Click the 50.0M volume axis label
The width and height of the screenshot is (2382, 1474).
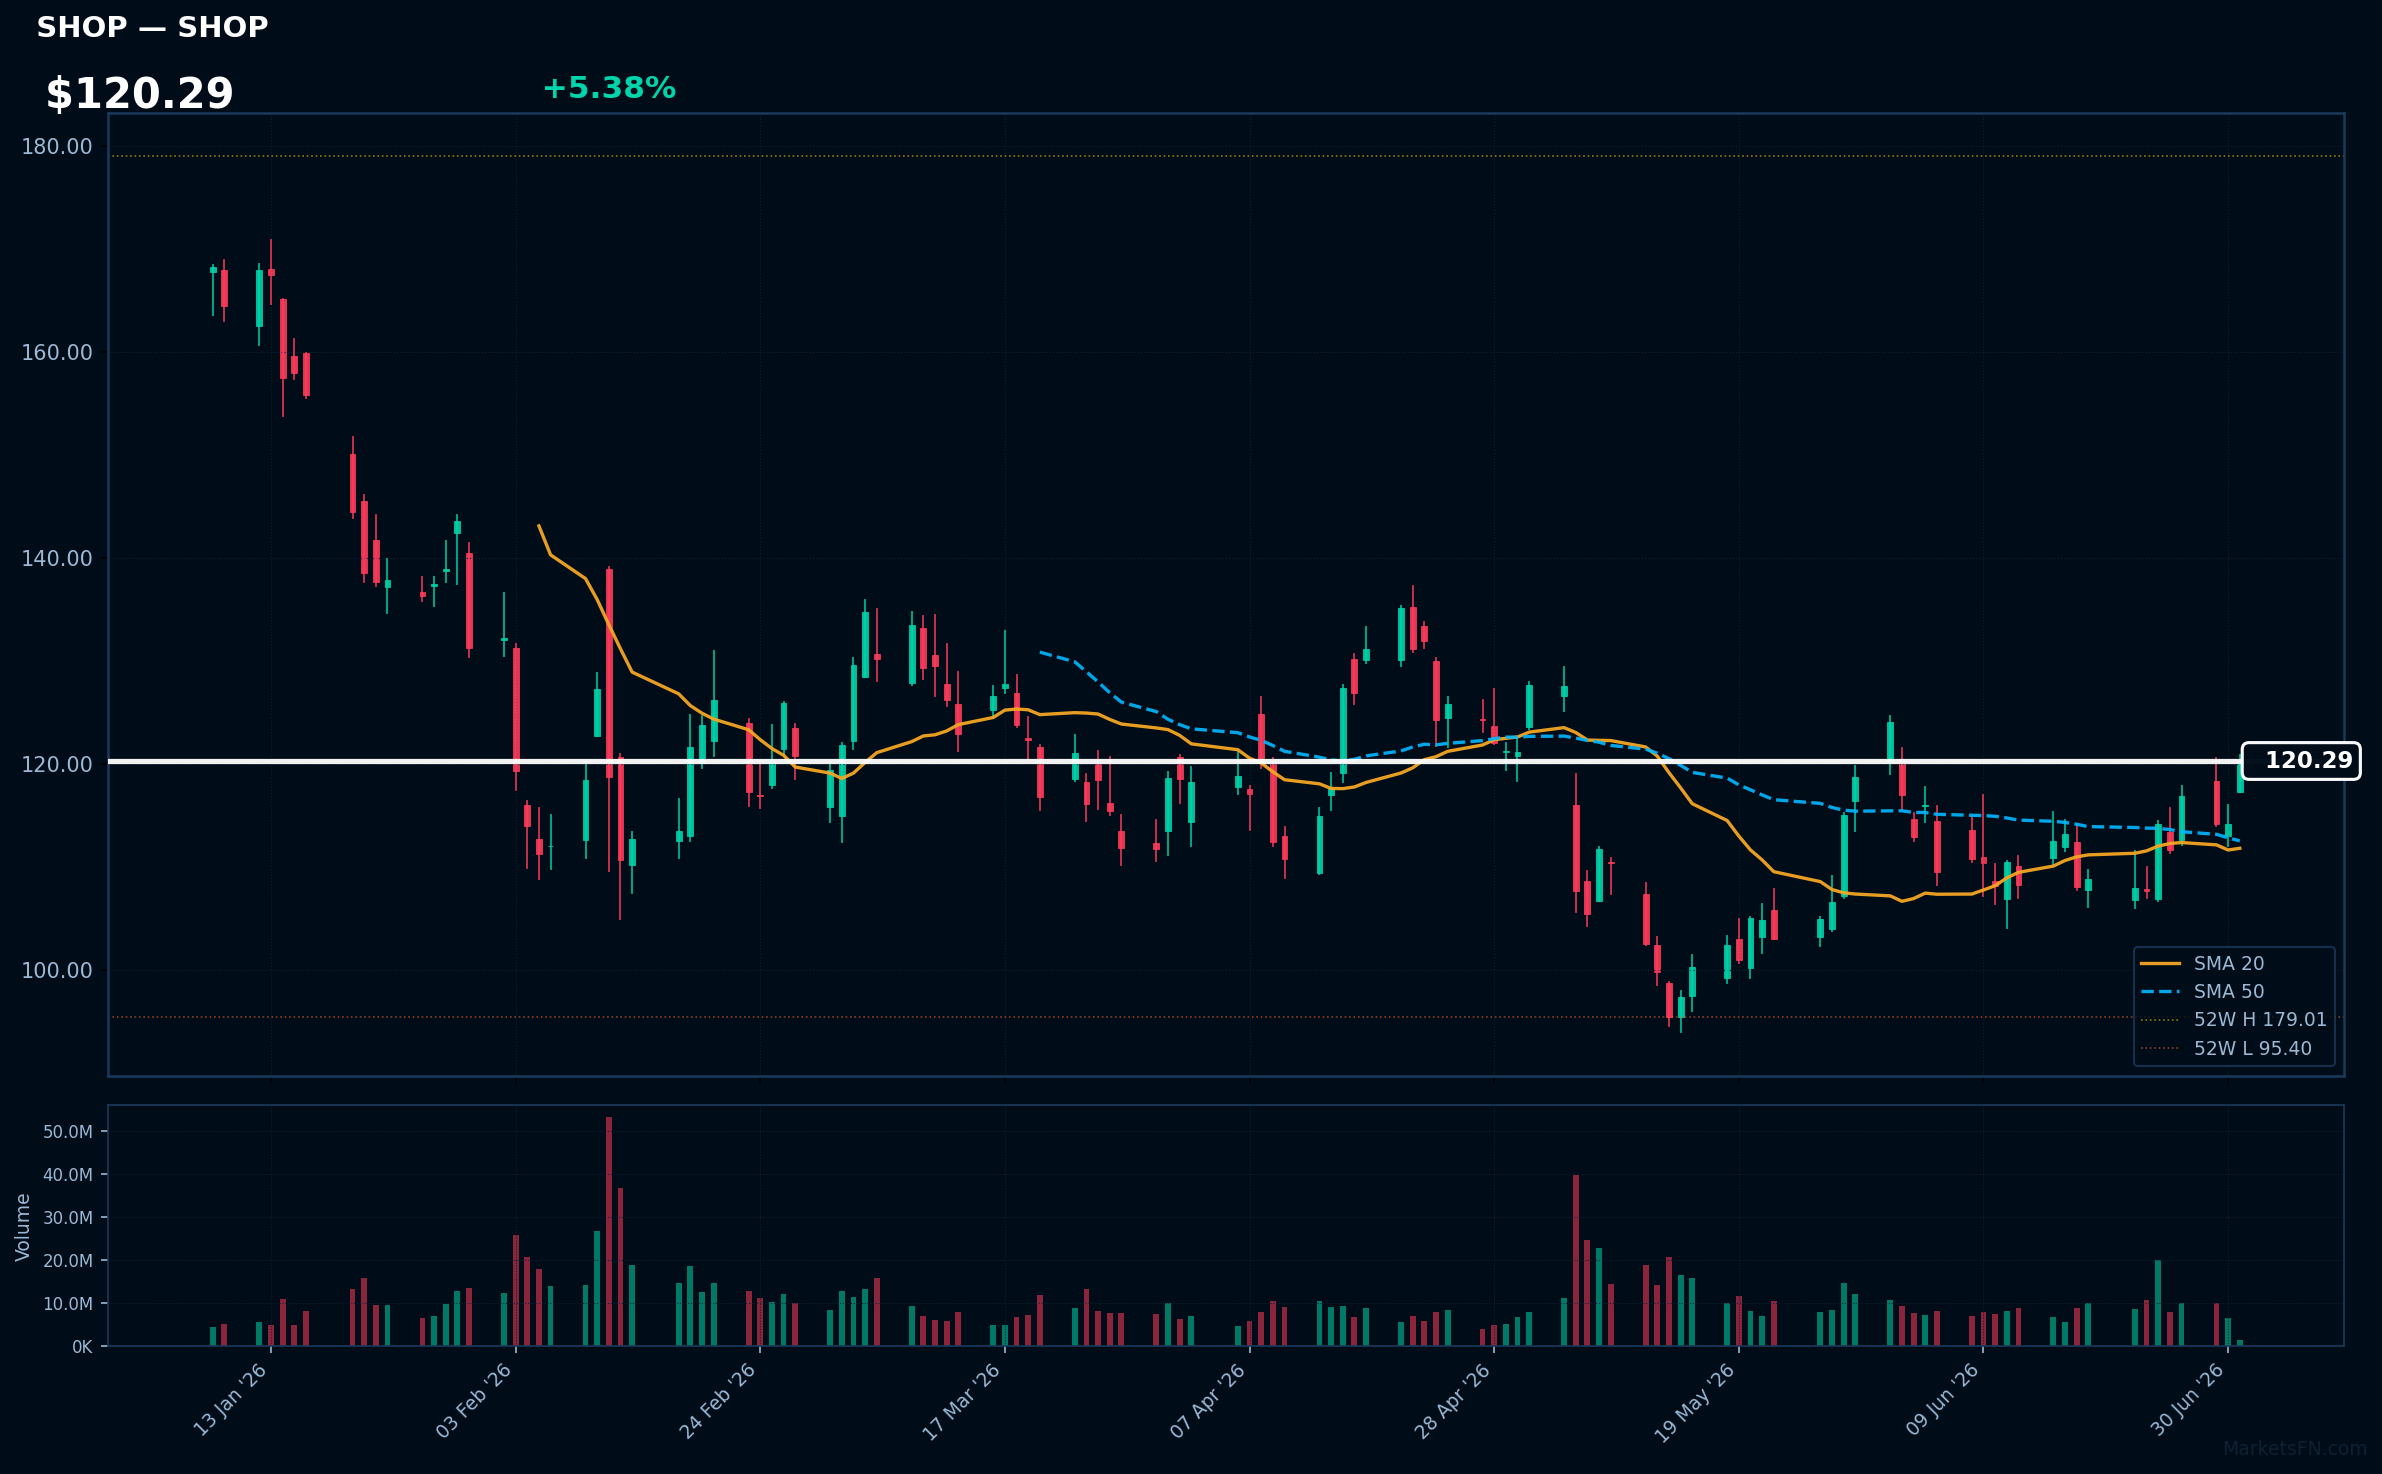tap(68, 1132)
